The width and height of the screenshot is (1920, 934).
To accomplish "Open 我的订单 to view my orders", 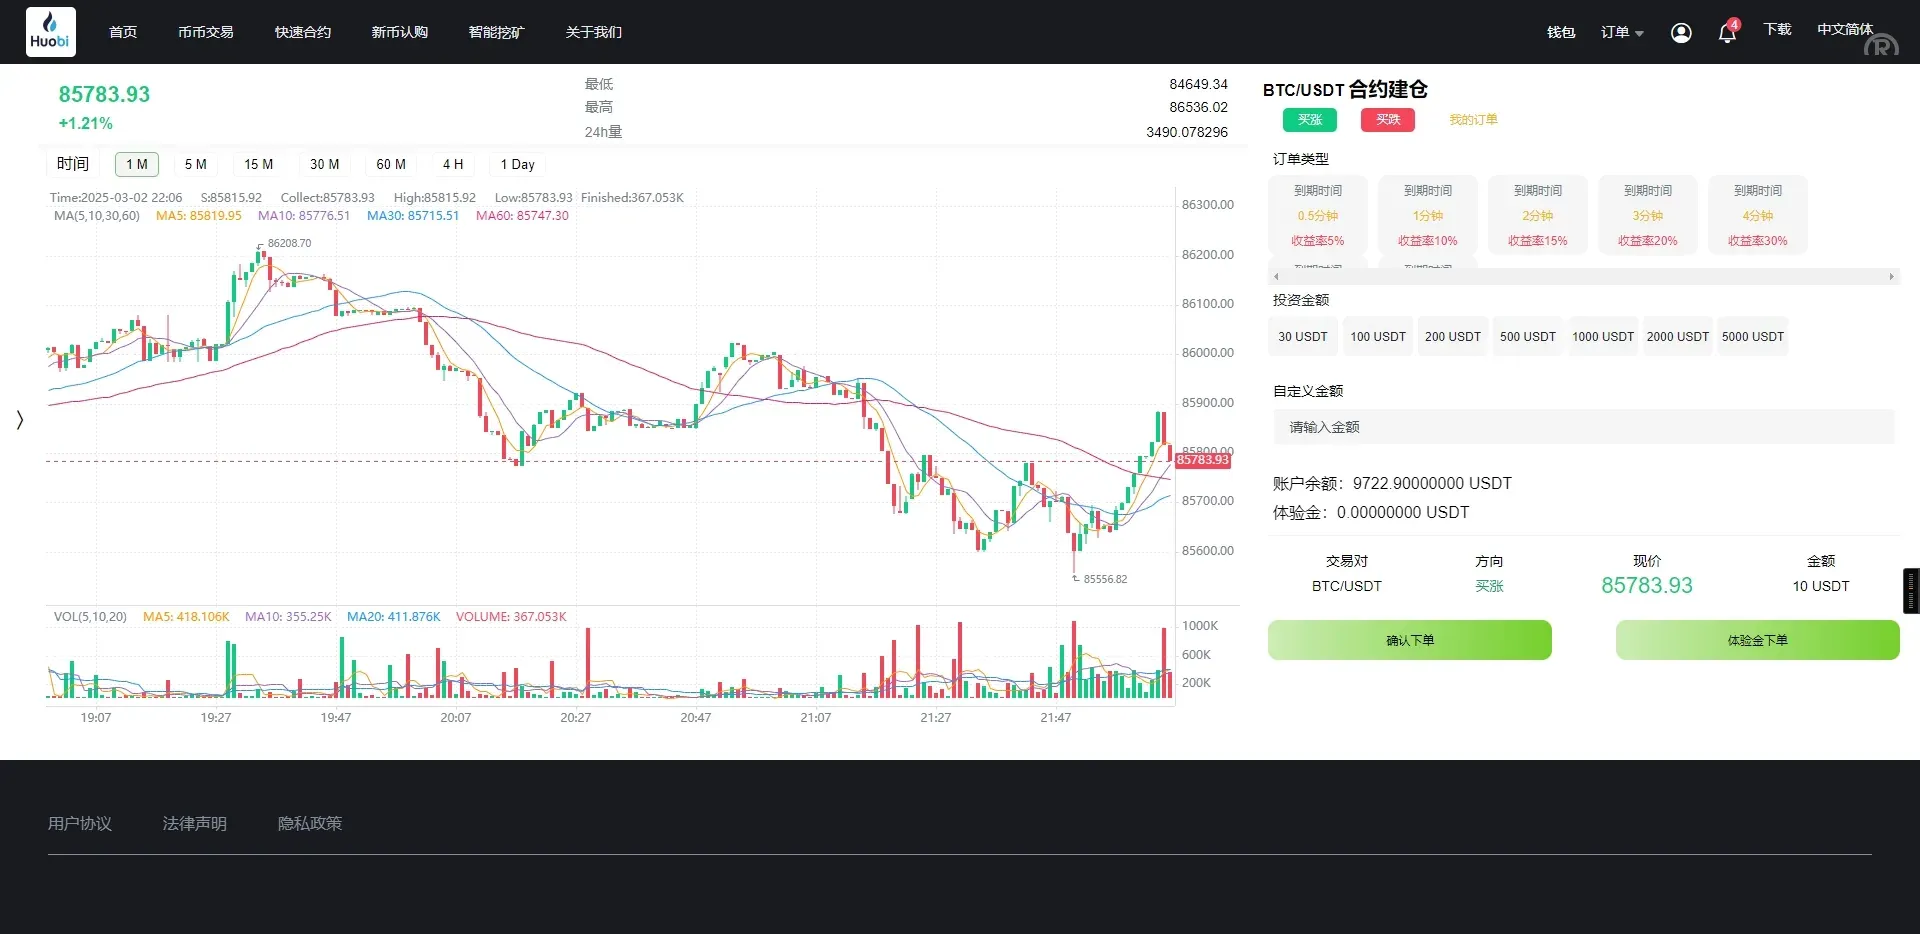I will 1472,119.
